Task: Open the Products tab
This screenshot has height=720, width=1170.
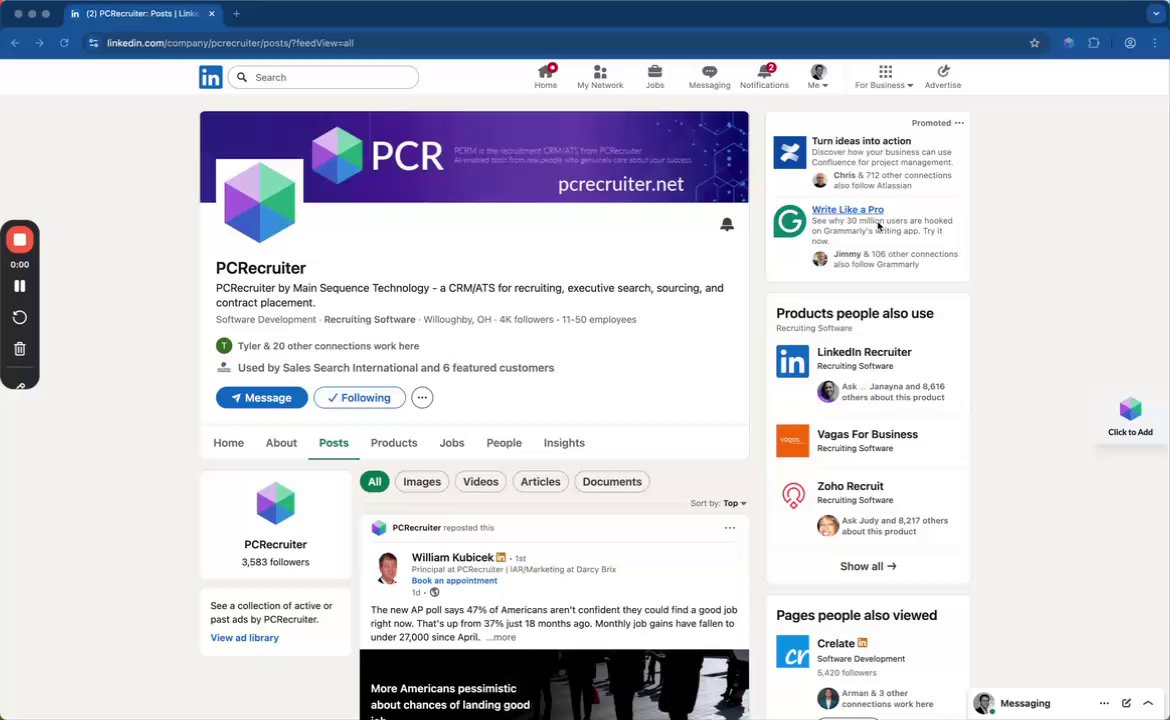Action: tap(394, 442)
